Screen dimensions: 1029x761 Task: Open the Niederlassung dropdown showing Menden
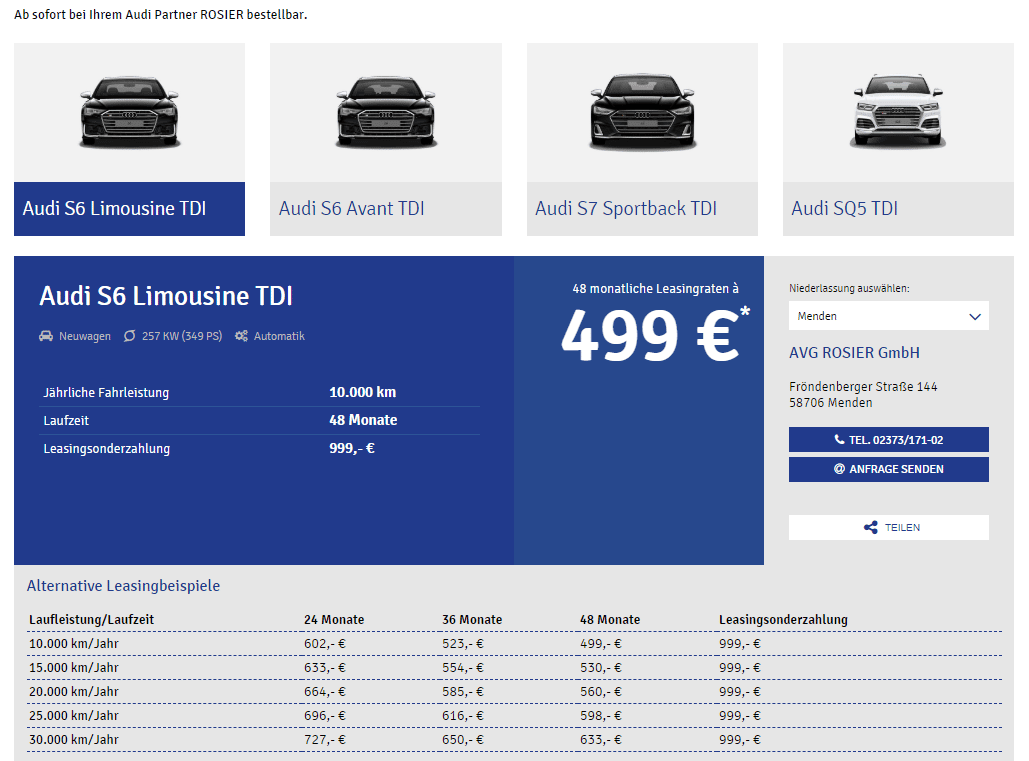tap(889, 316)
